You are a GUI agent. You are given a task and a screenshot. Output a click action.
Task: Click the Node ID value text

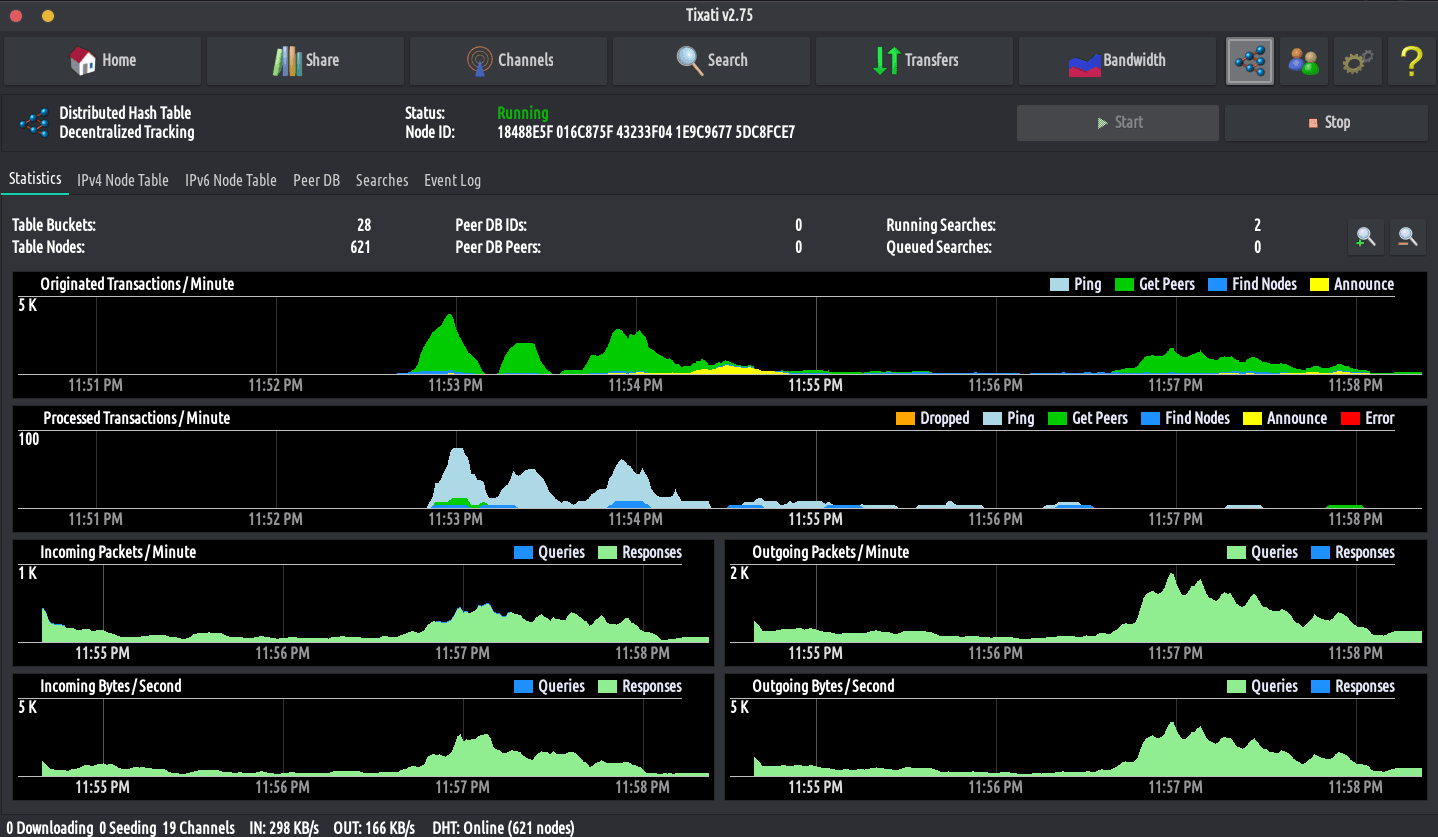pos(646,132)
